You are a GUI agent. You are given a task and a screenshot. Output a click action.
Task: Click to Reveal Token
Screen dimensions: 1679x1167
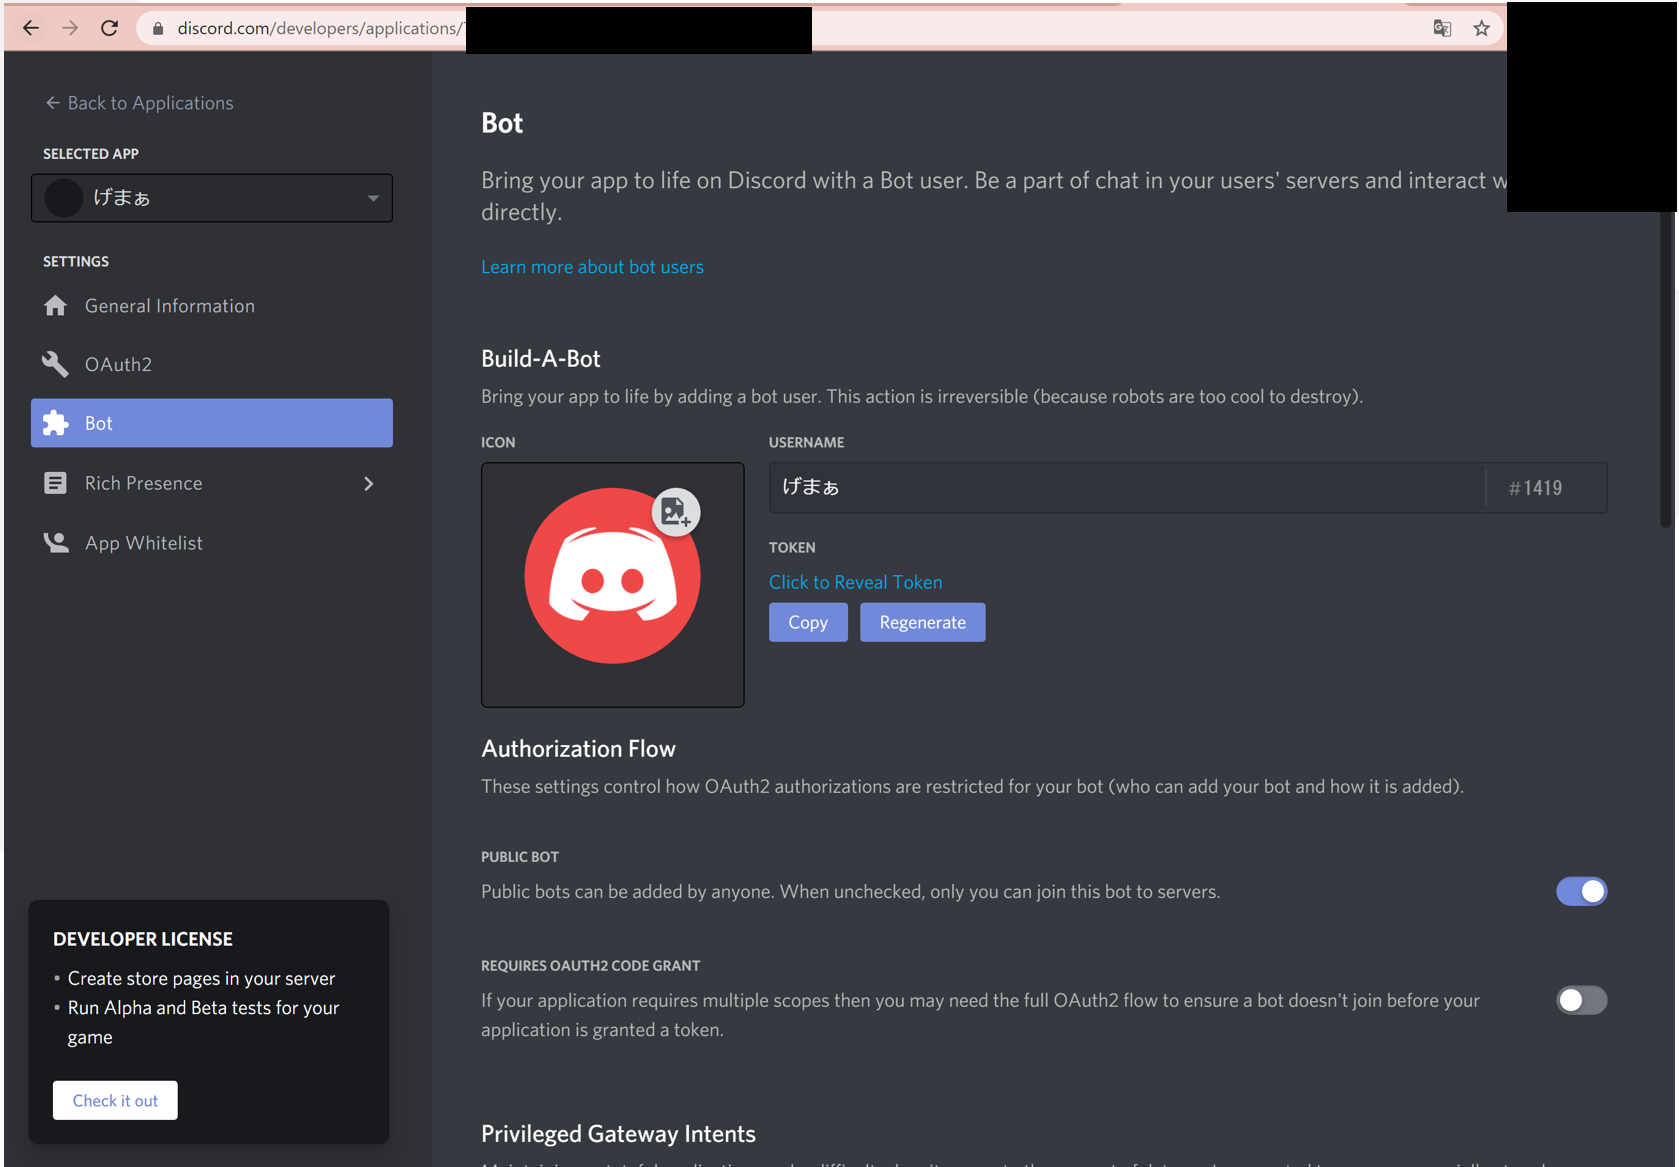coord(855,582)
